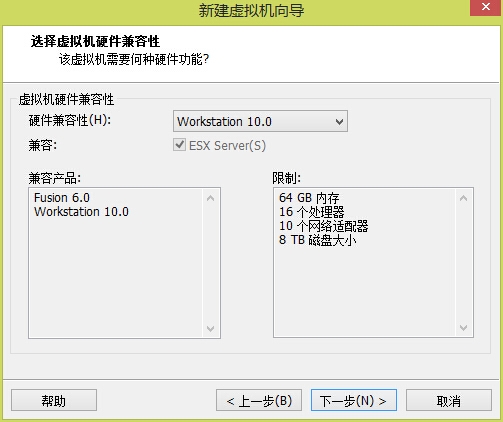
Task: Click the 兼容产品 label
Action: tap(55, 178)
